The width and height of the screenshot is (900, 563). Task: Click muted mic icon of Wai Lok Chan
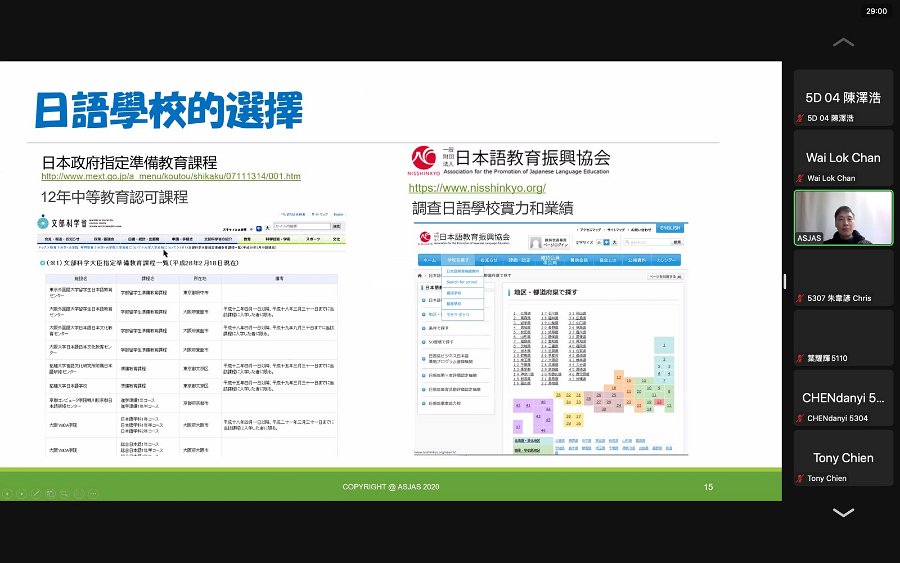800,178
